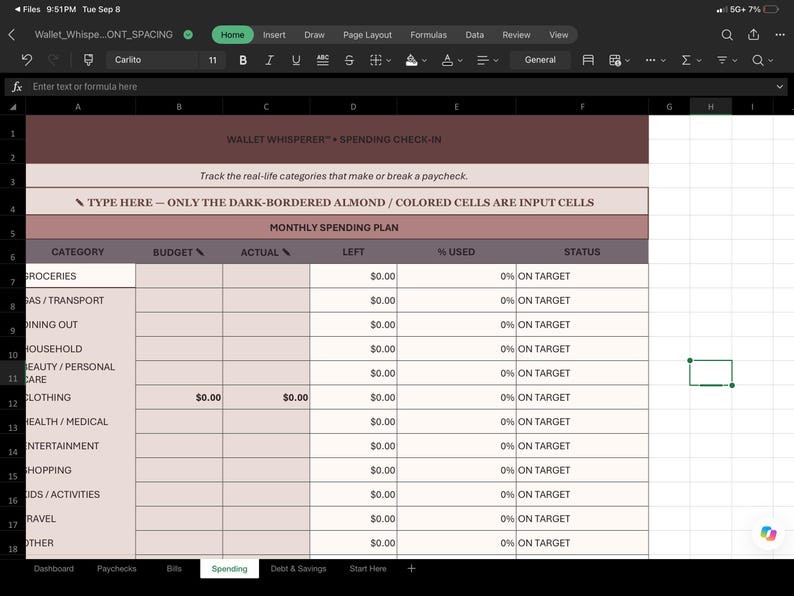Toggle strikethrough formatting
Viewport: 794px width, 596px height.
349,60
